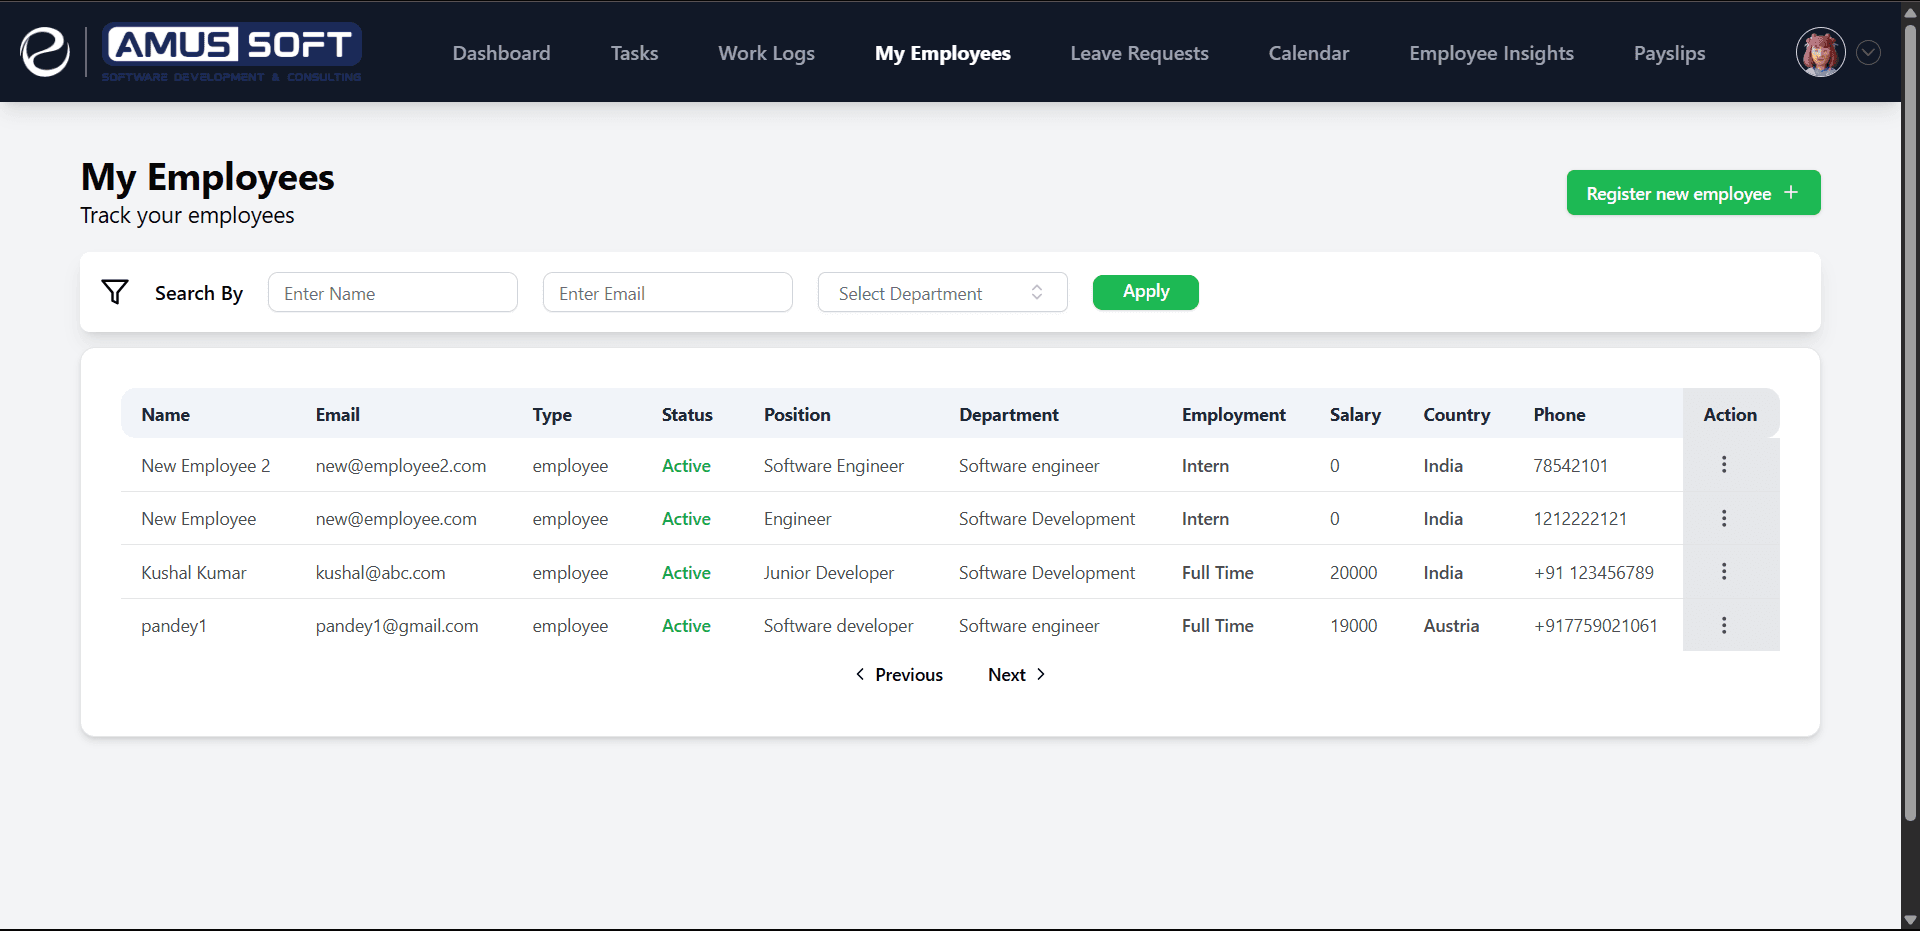The image size is (1920, 931).
Task: Click the name New Employee 2
Action: click(205, 466)
